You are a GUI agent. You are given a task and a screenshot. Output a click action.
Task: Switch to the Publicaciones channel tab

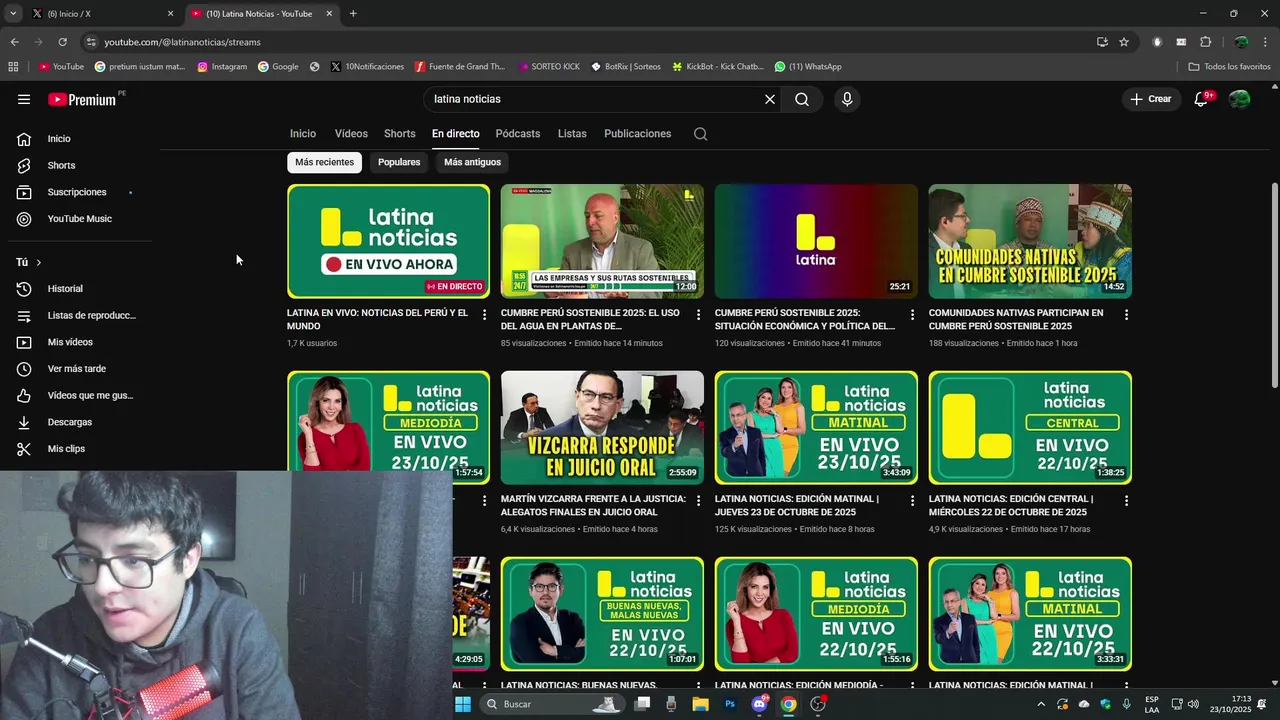click(x=638, y=134)
